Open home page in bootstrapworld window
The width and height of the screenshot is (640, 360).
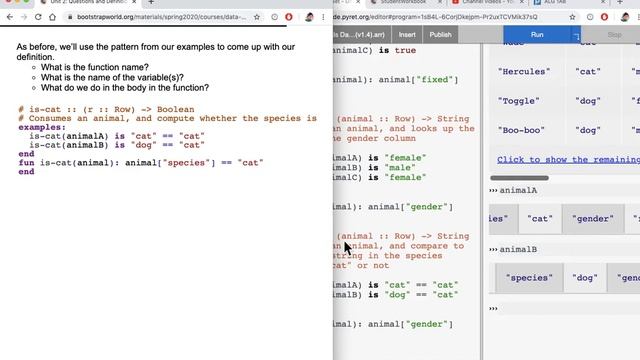pyautogui.click(x=52, y=17)
